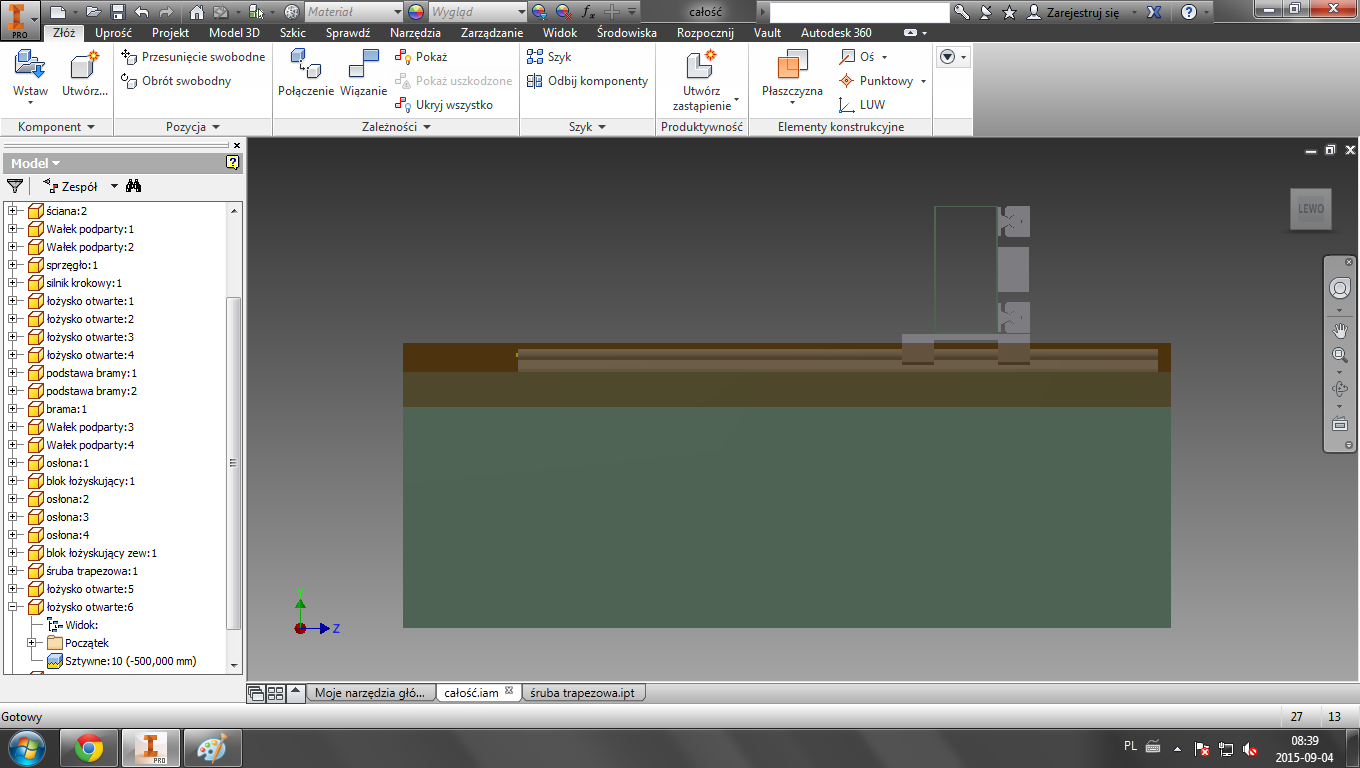Viewport: 1360px width, 768px height.
Task: Open Google Chrome from the taskbar
Action: [88, 748]
